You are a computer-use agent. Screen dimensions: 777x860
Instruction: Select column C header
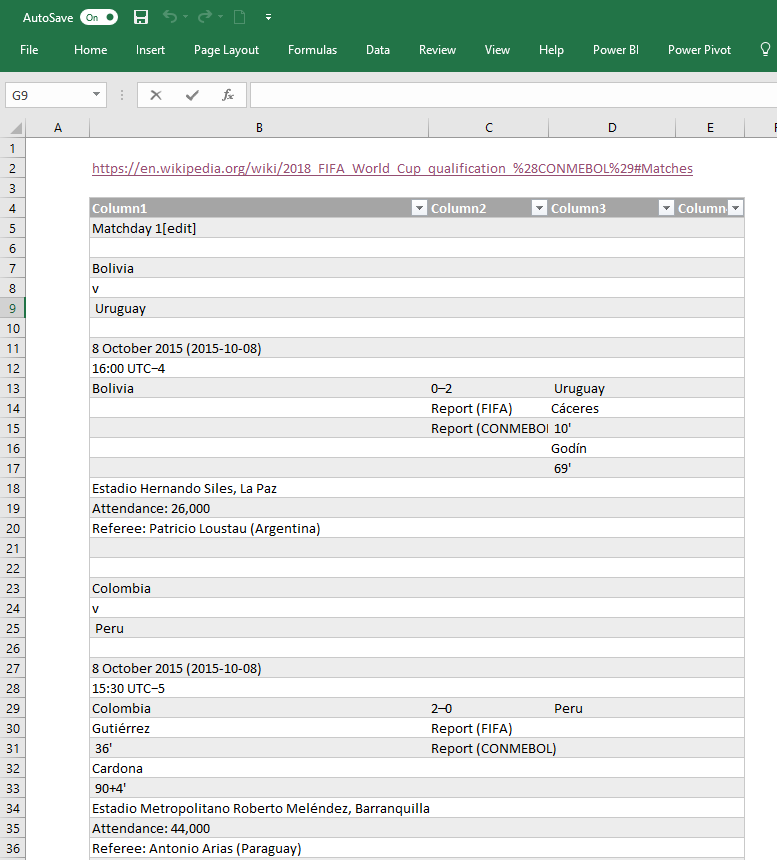pos(489,128)
